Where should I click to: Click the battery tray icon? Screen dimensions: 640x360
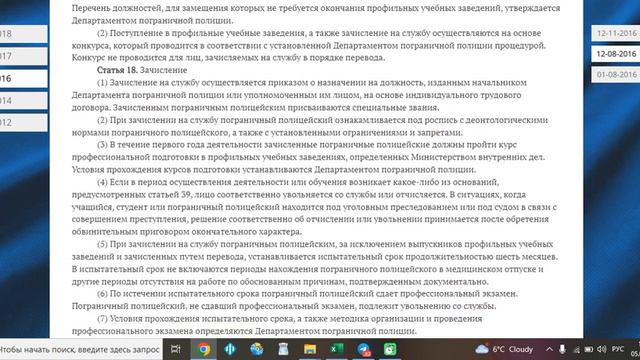click(x=589, y=350)
